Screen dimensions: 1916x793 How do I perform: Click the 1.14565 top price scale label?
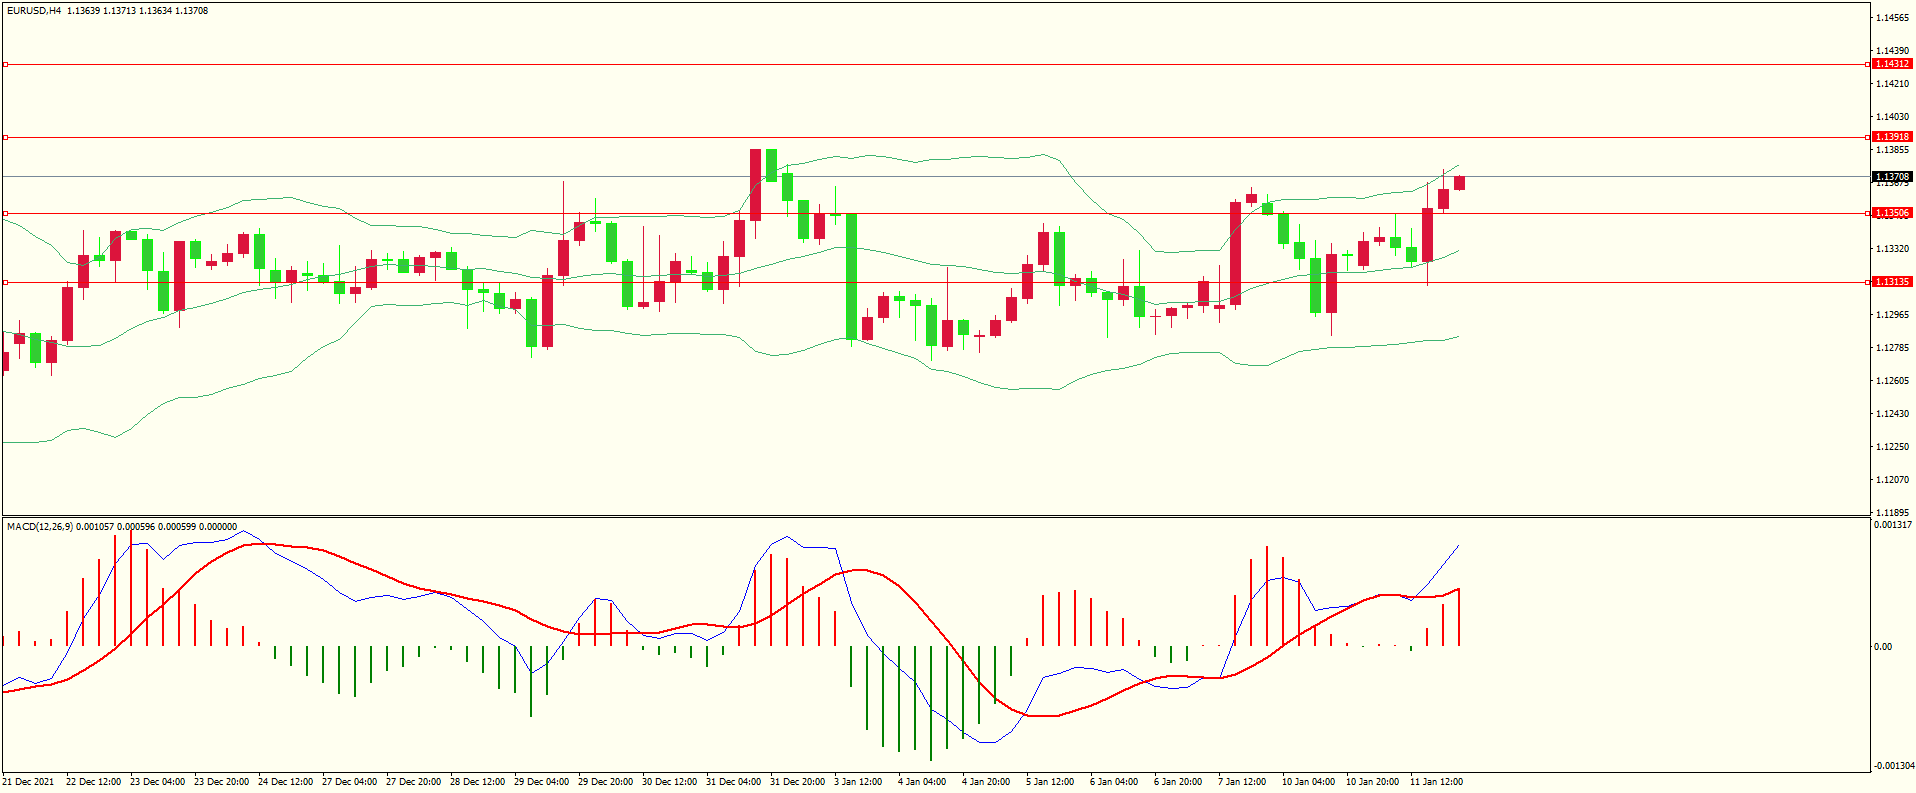pyautogui.click(x=1892, y=18)
